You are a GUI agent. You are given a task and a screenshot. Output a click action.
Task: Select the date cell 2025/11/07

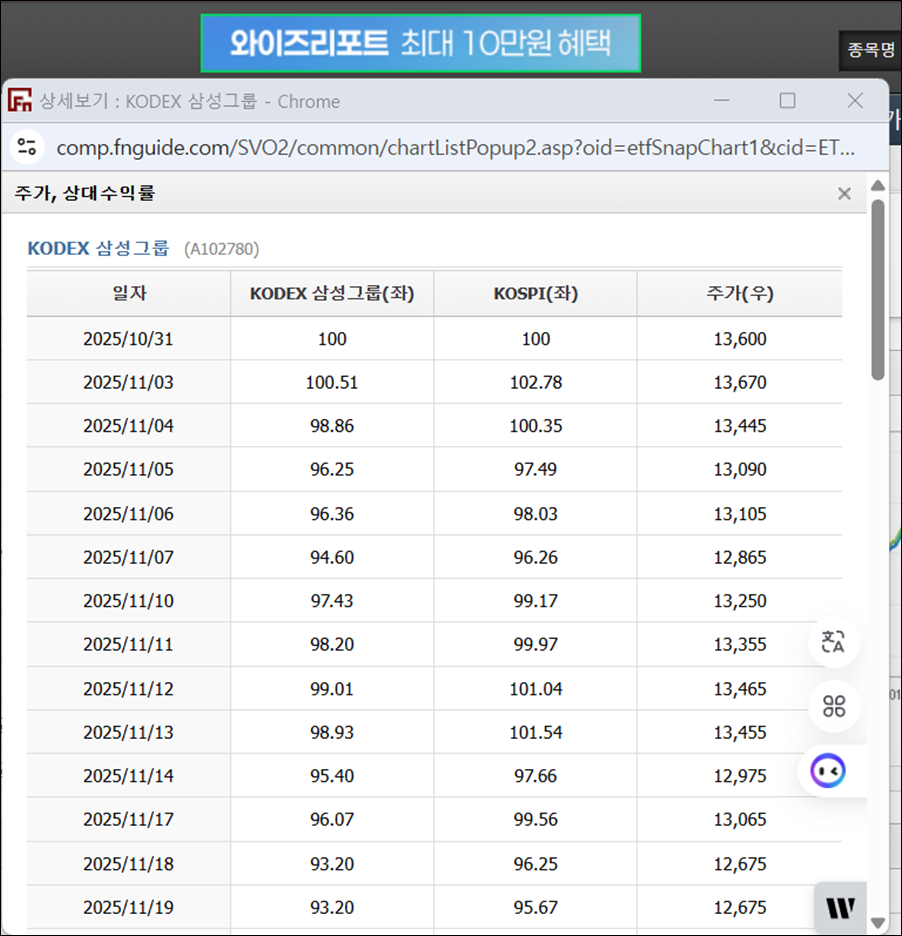128,557
